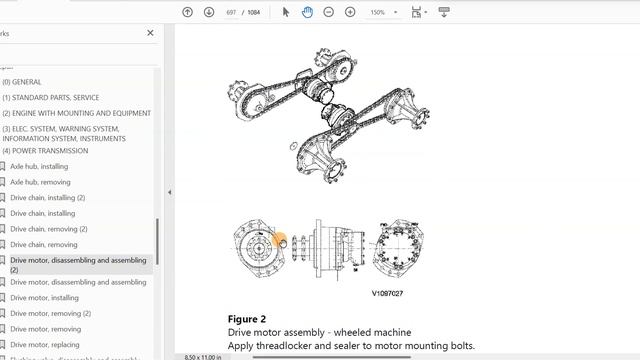Zoom in with the plus button

pyautogui.click(x=350, y=12)
